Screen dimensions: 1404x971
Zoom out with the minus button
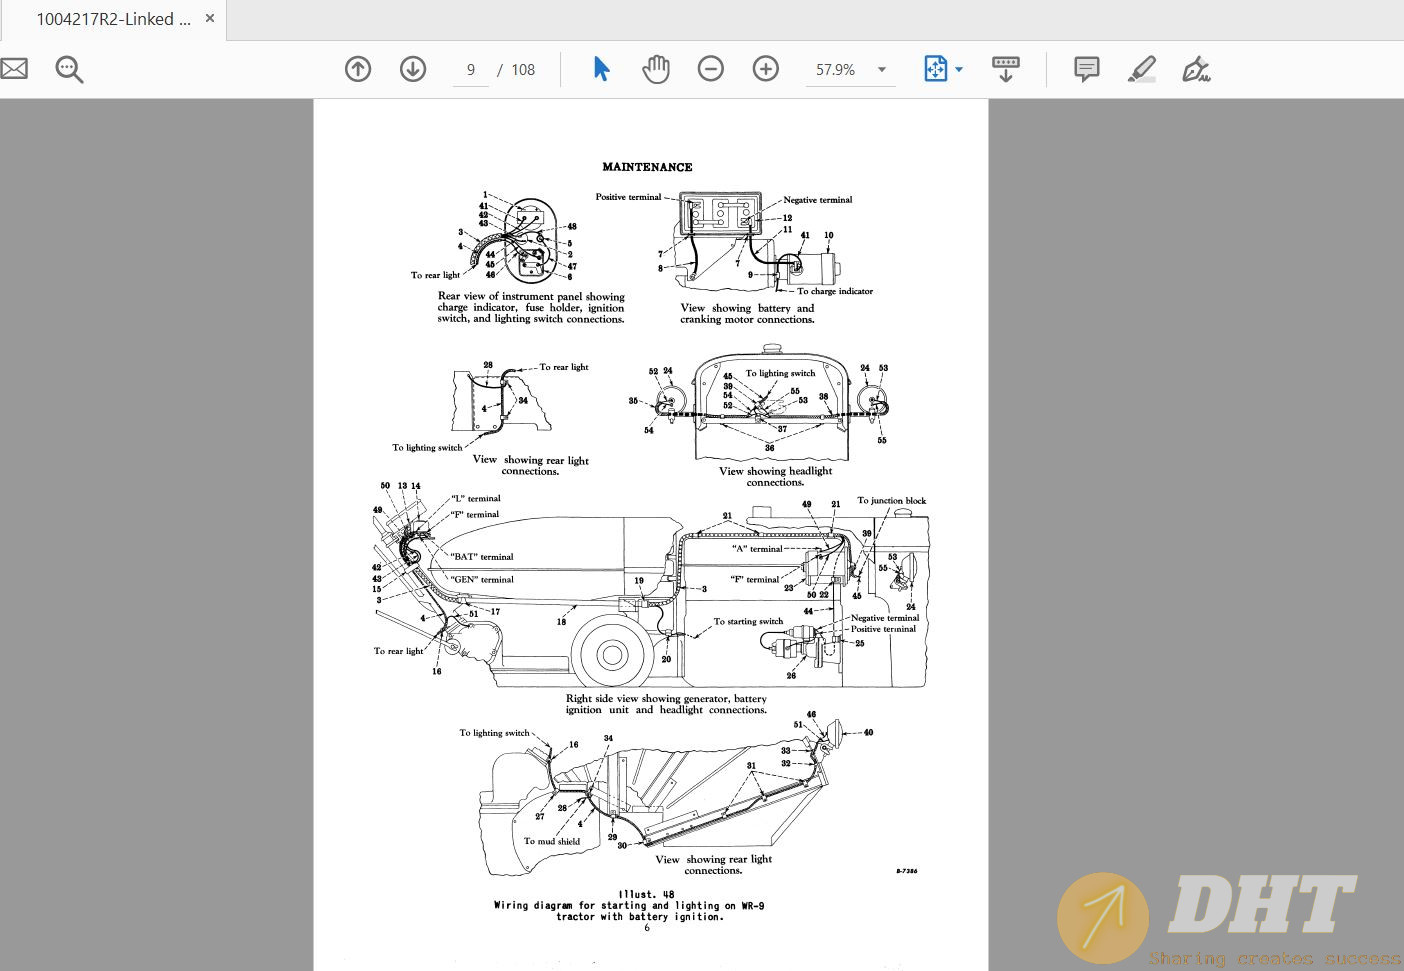coord(711,69)
